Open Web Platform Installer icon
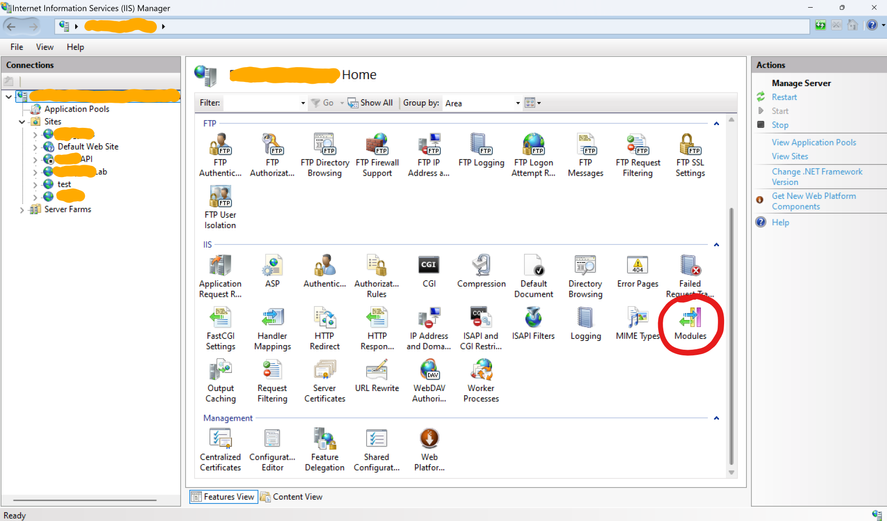Screen dimensions: 887x521 coord(429,450)
